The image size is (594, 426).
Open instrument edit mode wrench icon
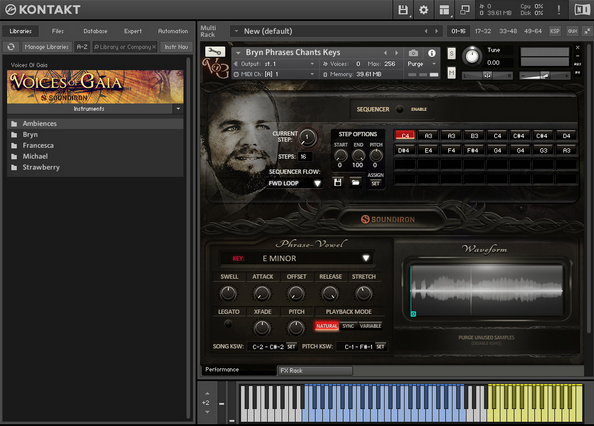(x=215, y=52)
